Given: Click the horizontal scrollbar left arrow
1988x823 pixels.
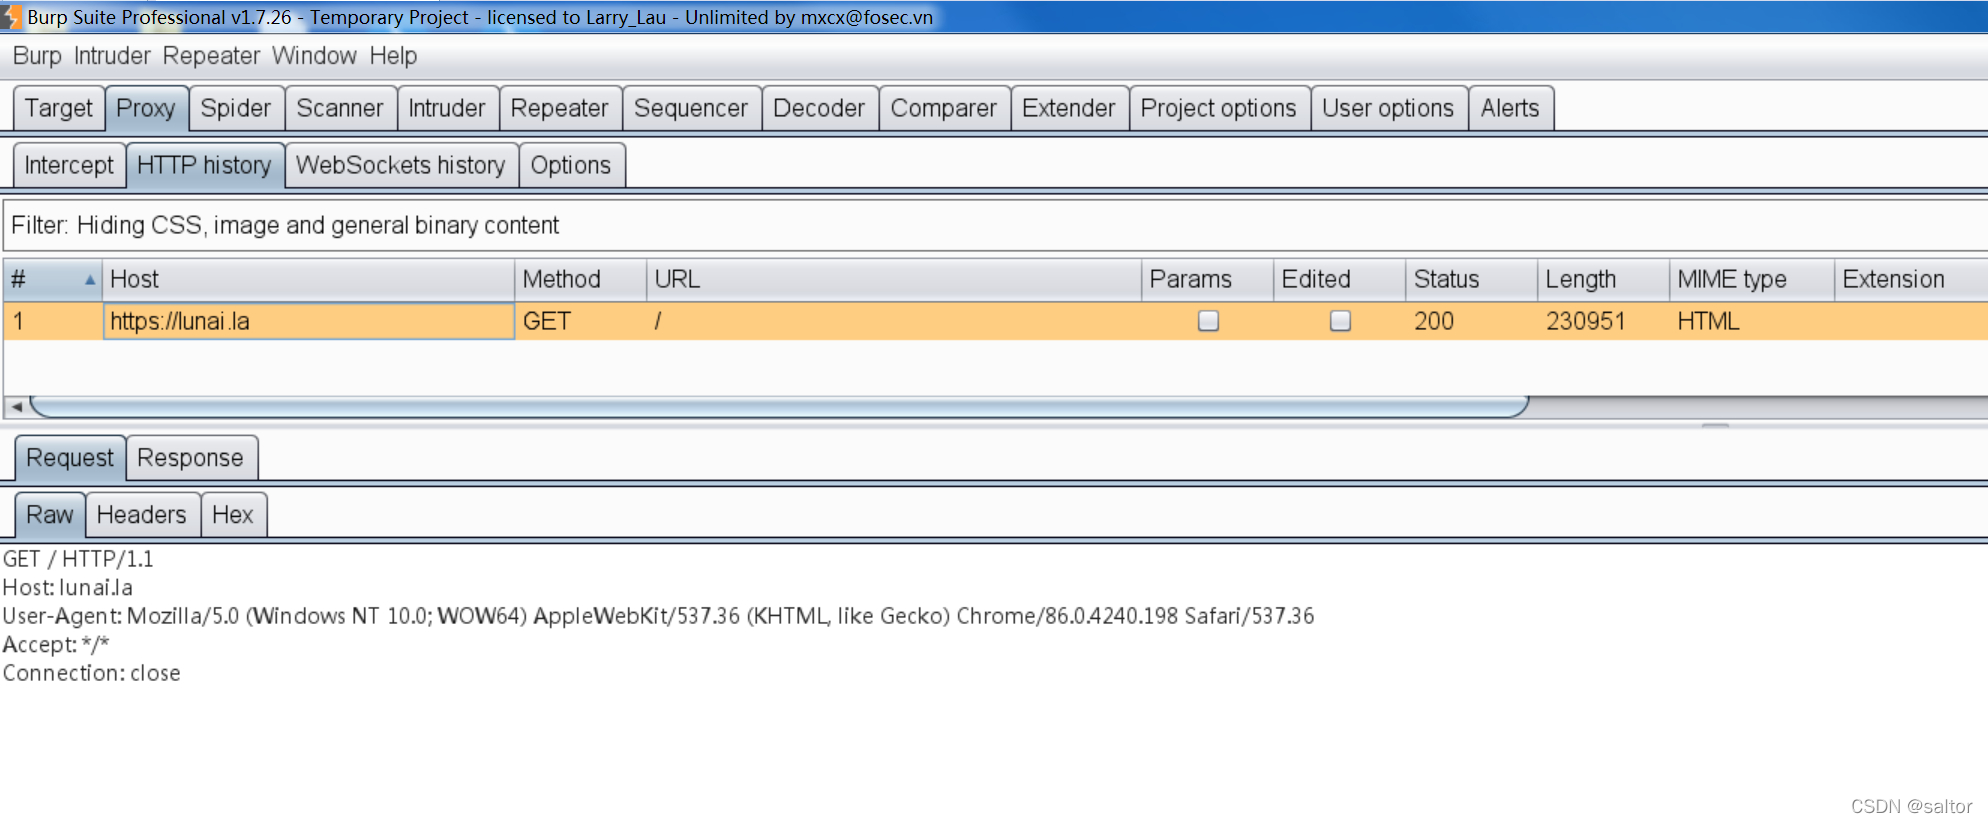Looking at the screenshot, I should 16,407.
